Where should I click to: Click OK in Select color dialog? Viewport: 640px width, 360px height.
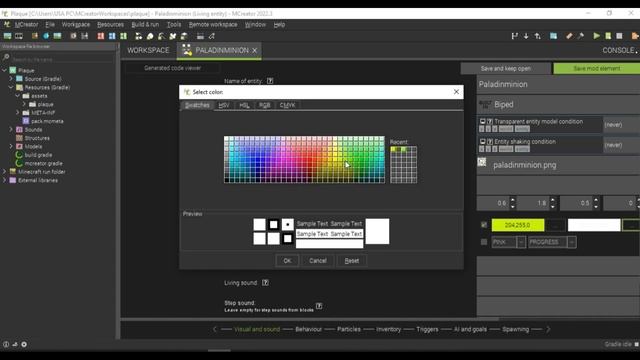click(x=287, y=261)
